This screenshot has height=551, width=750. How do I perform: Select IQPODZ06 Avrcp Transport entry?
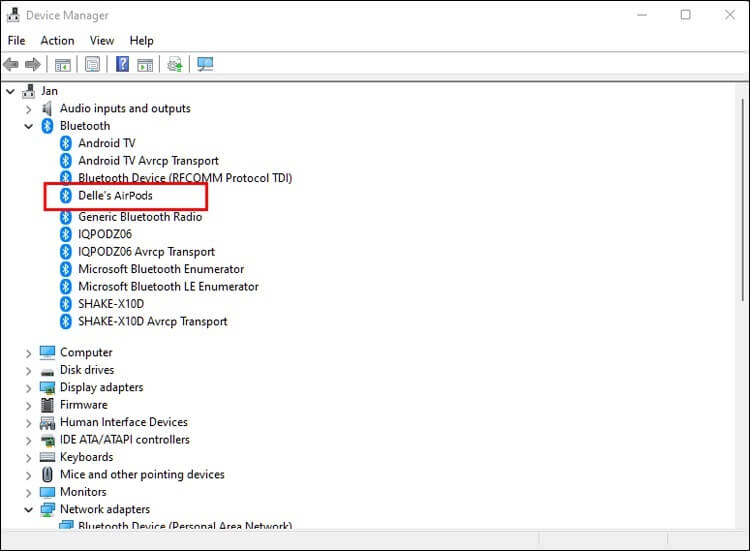coord(146,252)
